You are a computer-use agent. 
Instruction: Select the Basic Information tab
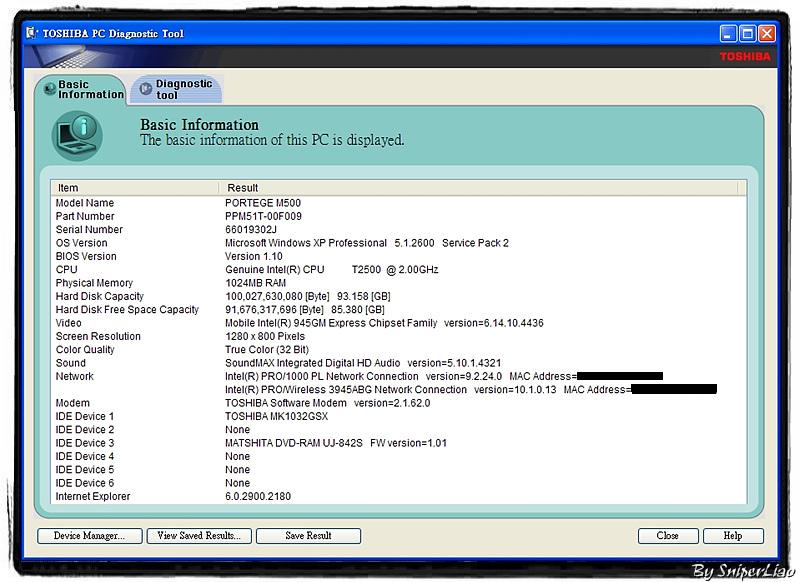tap(81, 90)
